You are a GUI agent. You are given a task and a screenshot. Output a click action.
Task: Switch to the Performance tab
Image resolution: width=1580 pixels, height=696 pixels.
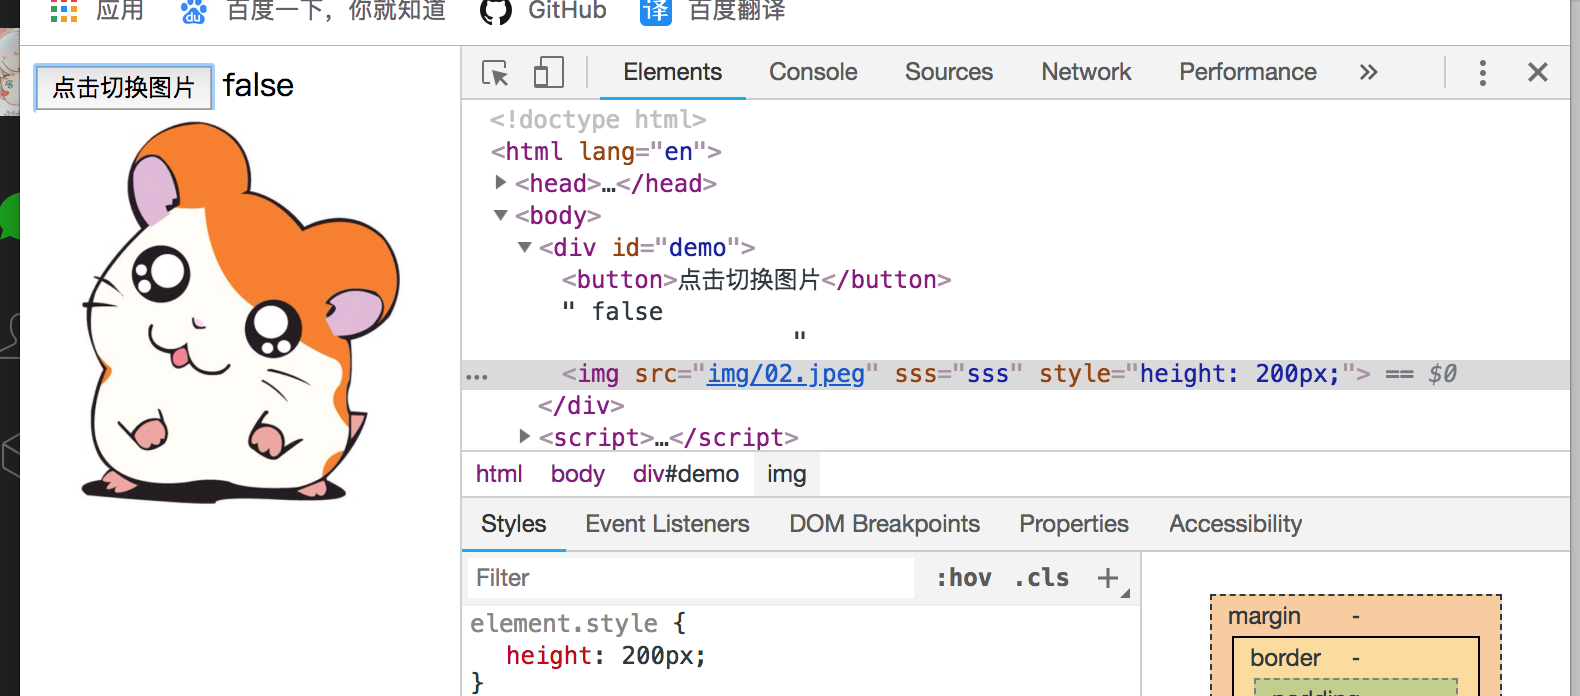coord(1248,72)
